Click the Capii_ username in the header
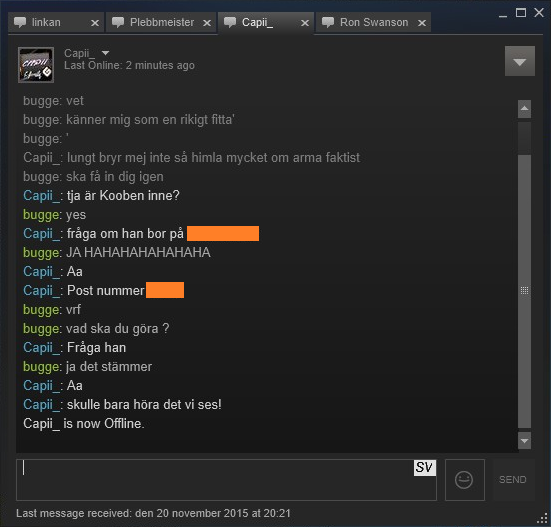Image resolution: width=551 pixels, height=527 pixels. (79, 53)
